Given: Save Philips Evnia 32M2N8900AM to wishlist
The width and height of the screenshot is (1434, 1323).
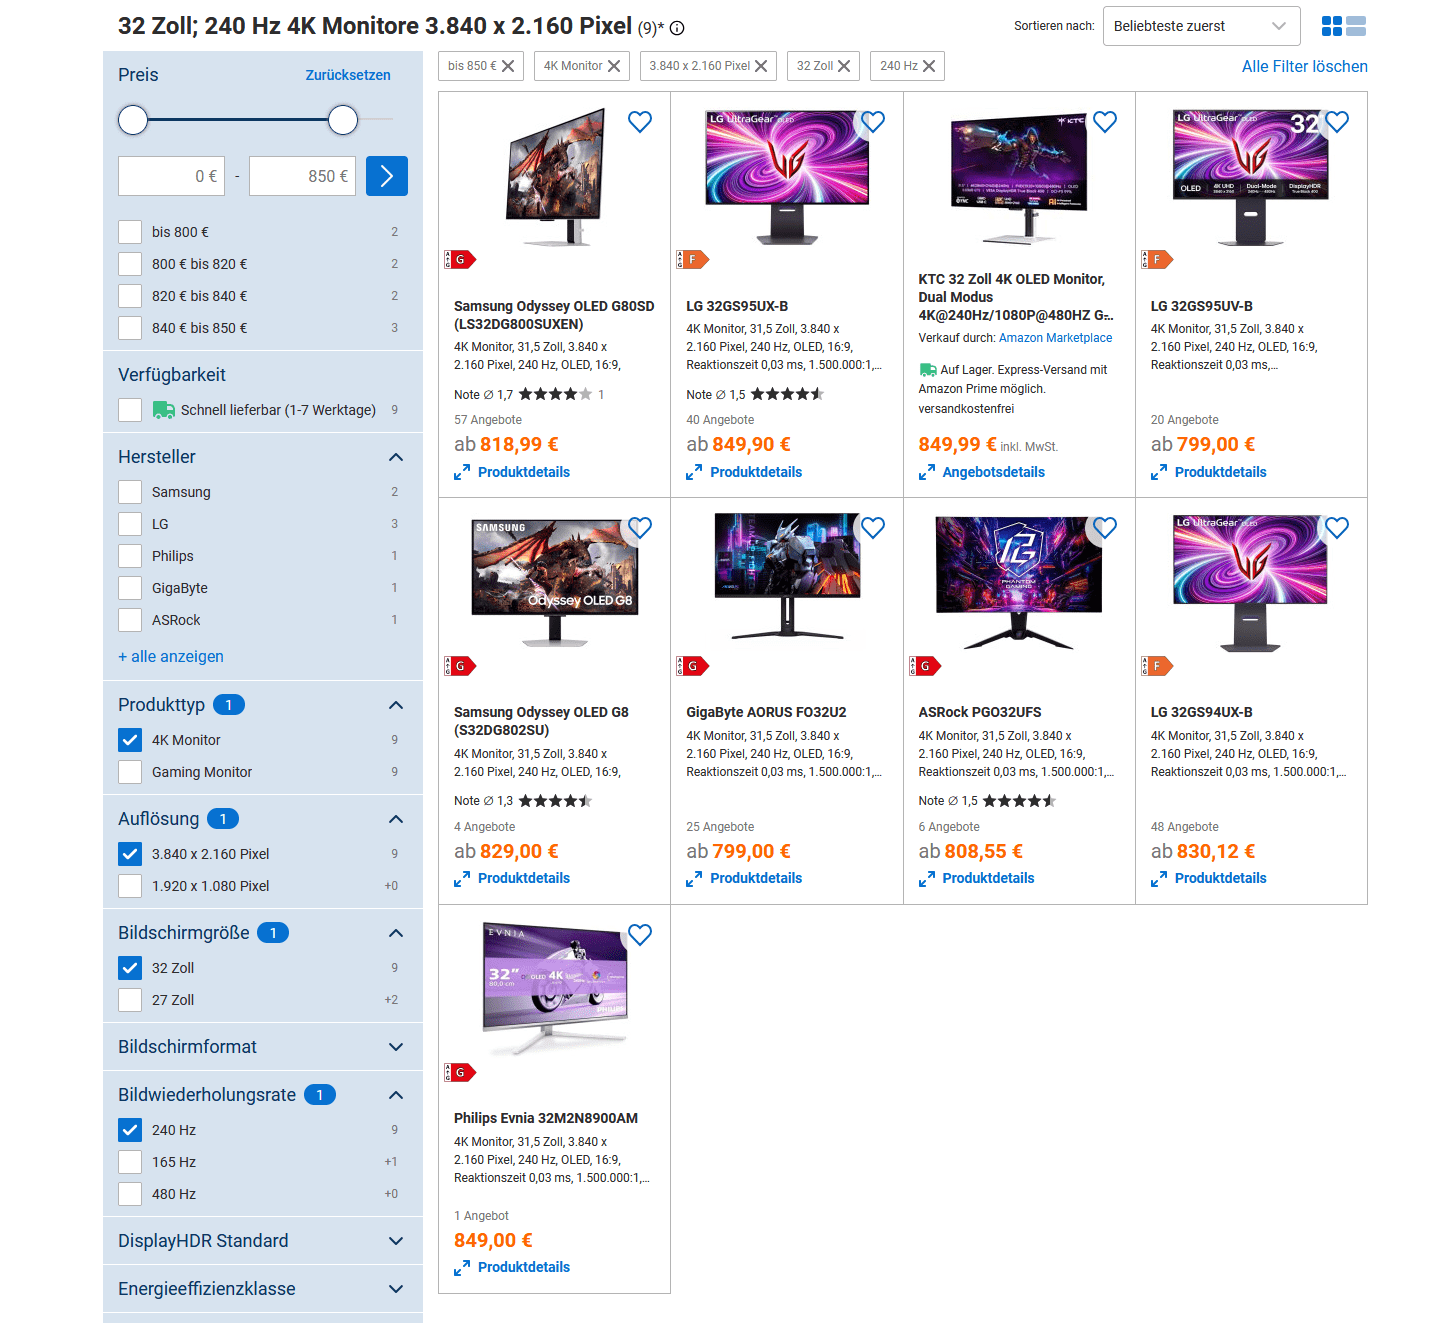Looking at the screenshot, I should click(640, 935).
